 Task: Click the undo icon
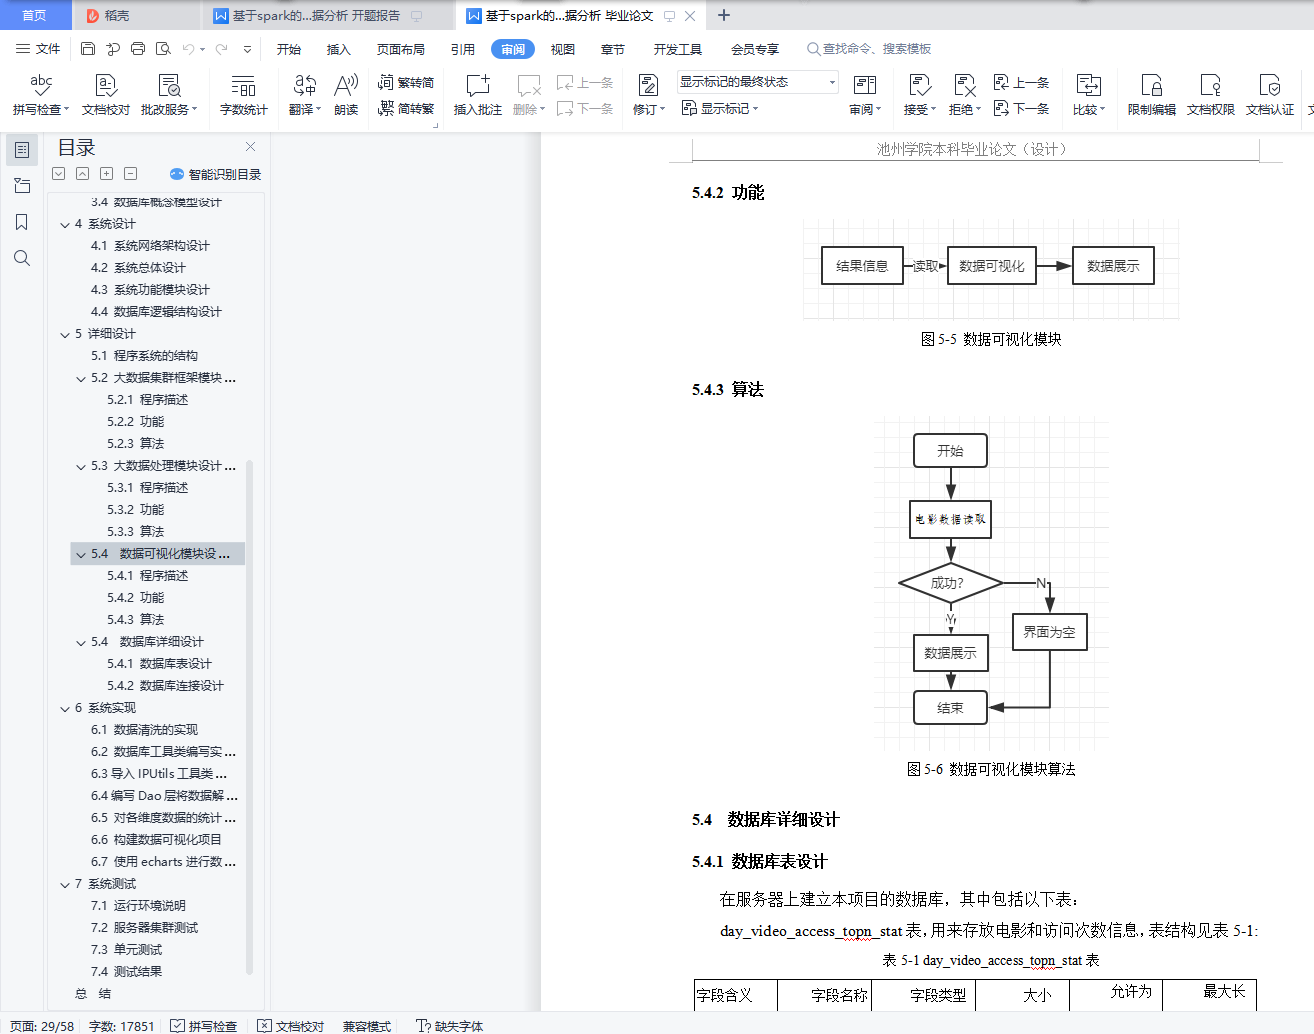[x=189, y=48]
